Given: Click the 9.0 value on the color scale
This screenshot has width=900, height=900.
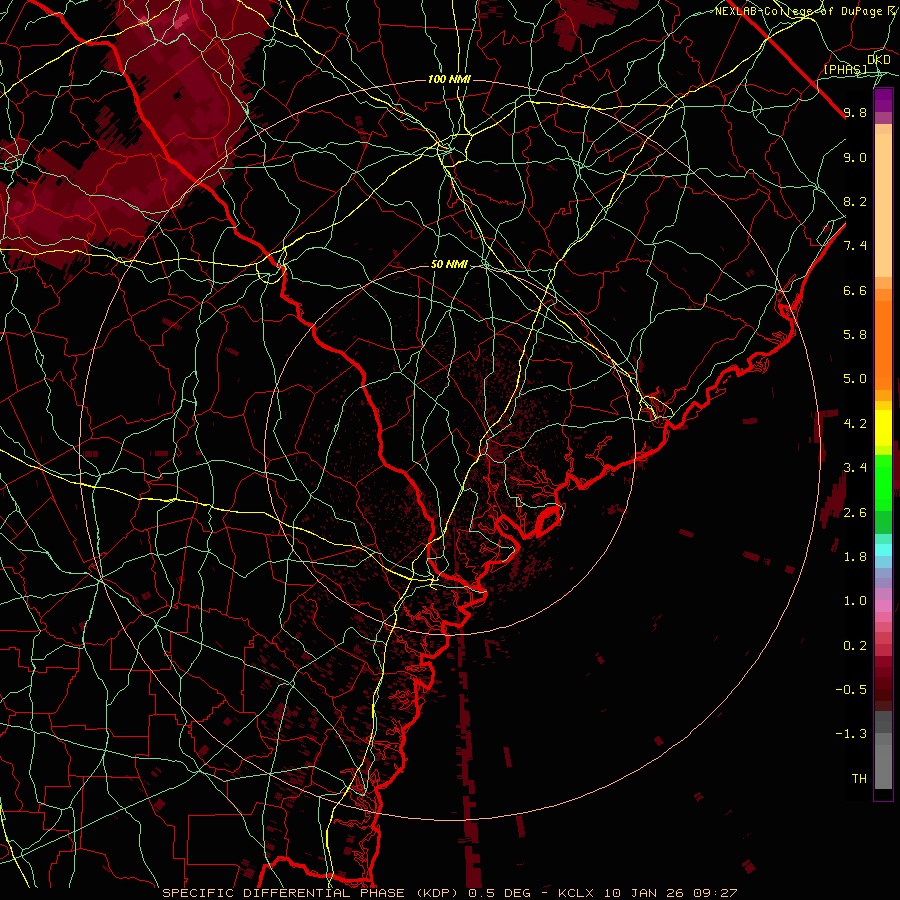Looking at the screenshot, I should point(855,158).
